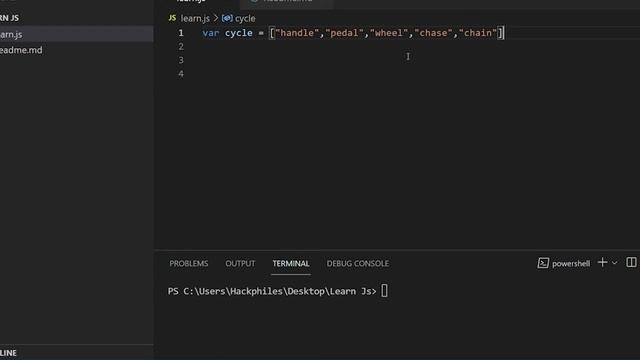640x360 pixels.
Task: Click the "pedal" string in code
Action: (x=344, y=33)
